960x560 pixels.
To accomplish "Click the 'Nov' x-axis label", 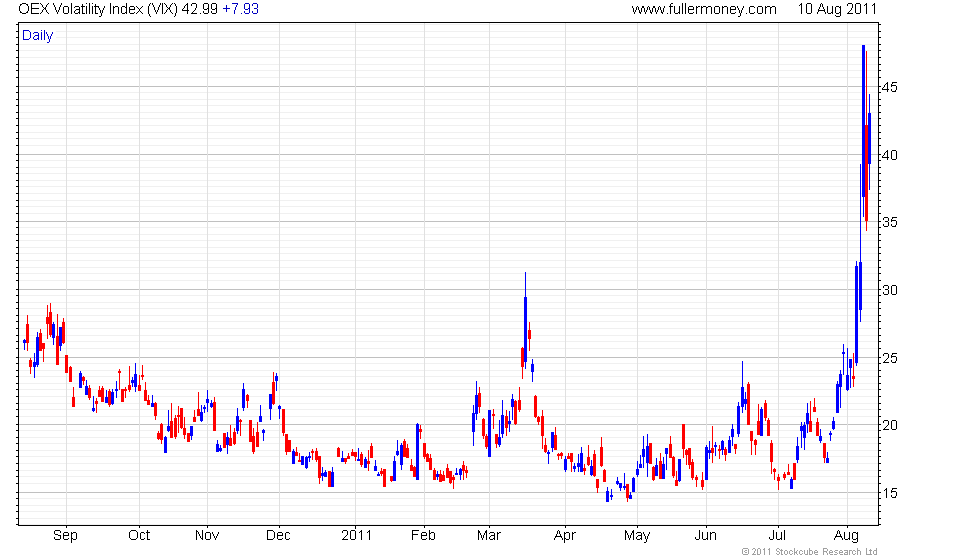I will [207, 536].
